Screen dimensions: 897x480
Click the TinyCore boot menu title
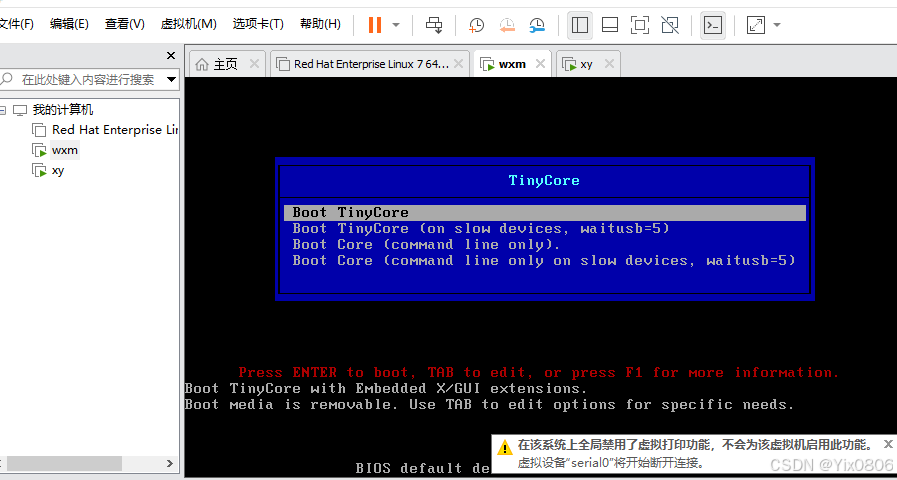[x=544, y=181]
